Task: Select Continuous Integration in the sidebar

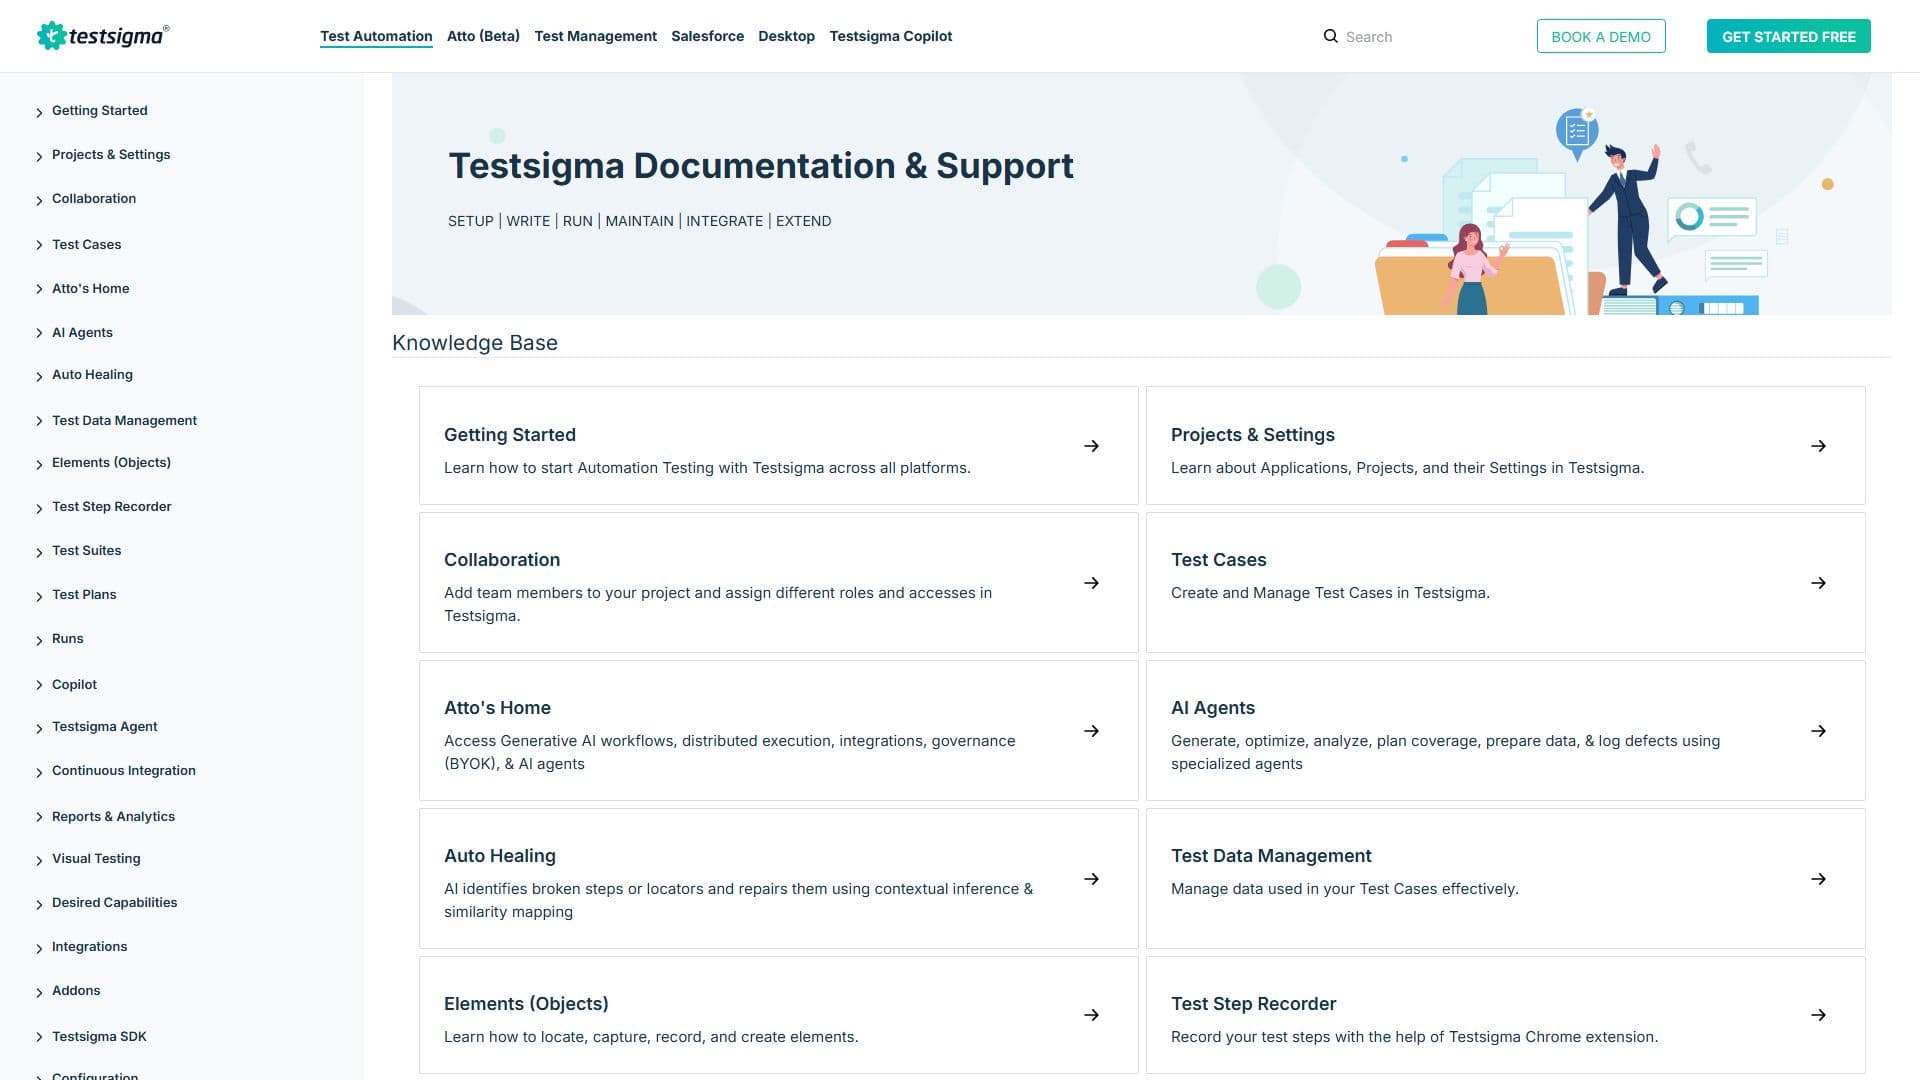Action: 124,771
